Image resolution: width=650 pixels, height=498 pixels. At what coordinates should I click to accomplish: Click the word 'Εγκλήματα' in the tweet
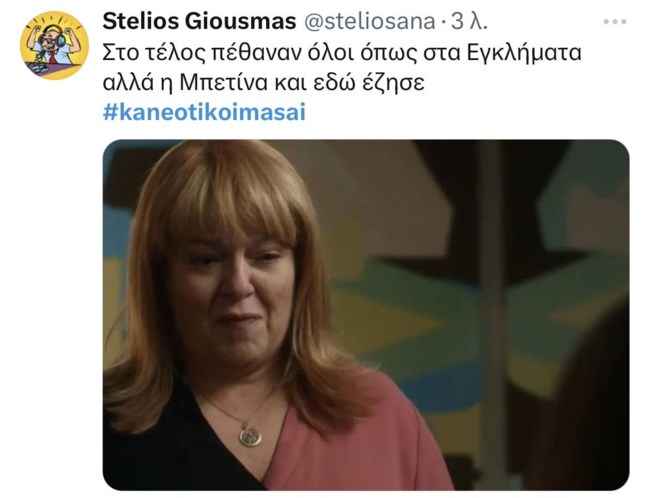(x=524, y=54)
